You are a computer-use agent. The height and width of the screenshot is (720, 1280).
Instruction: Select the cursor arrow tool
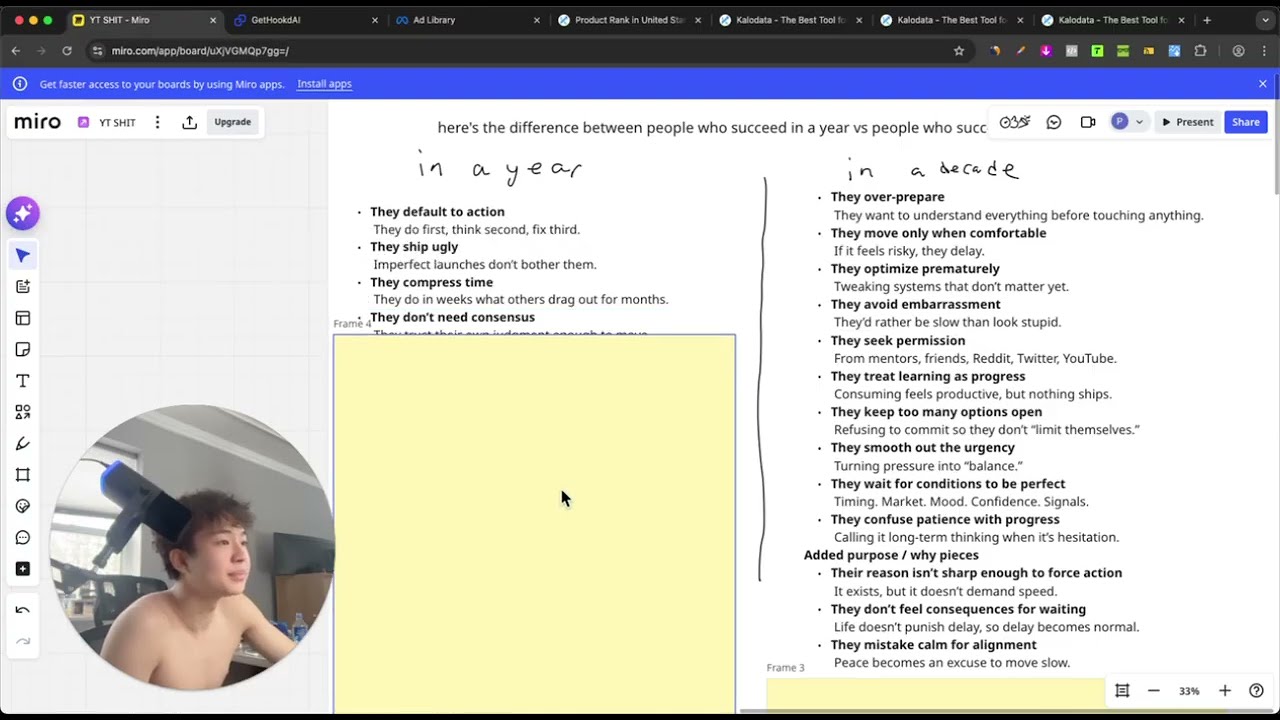[x=22, y=256]
